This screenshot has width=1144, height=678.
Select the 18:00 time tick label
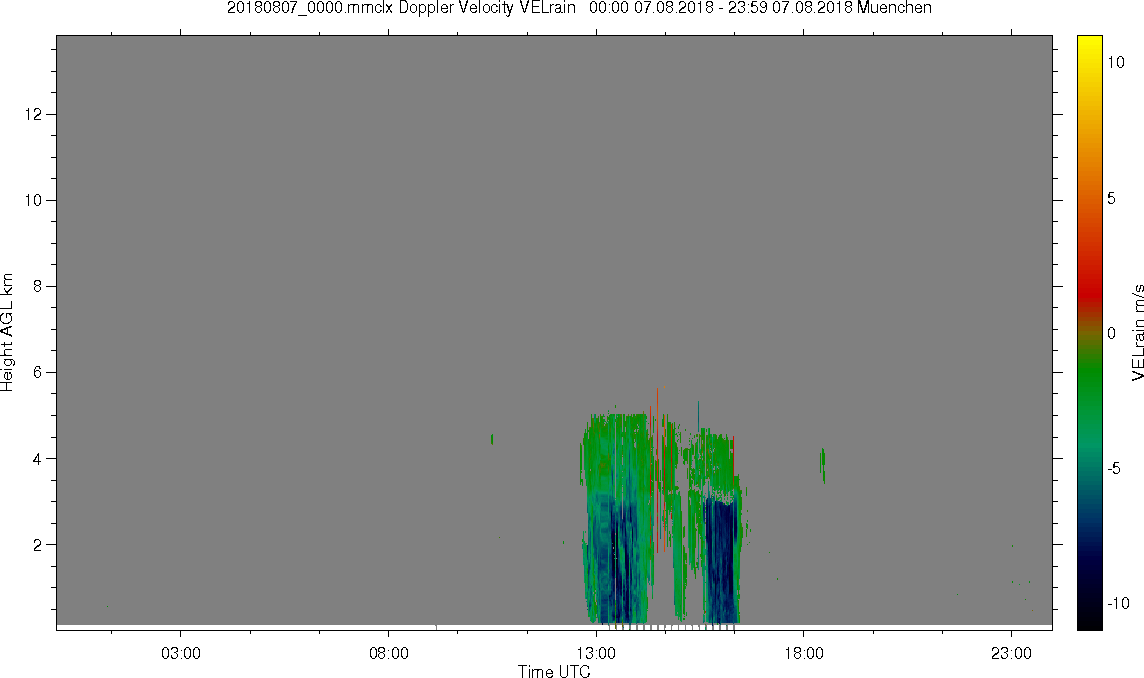[803, 652]
